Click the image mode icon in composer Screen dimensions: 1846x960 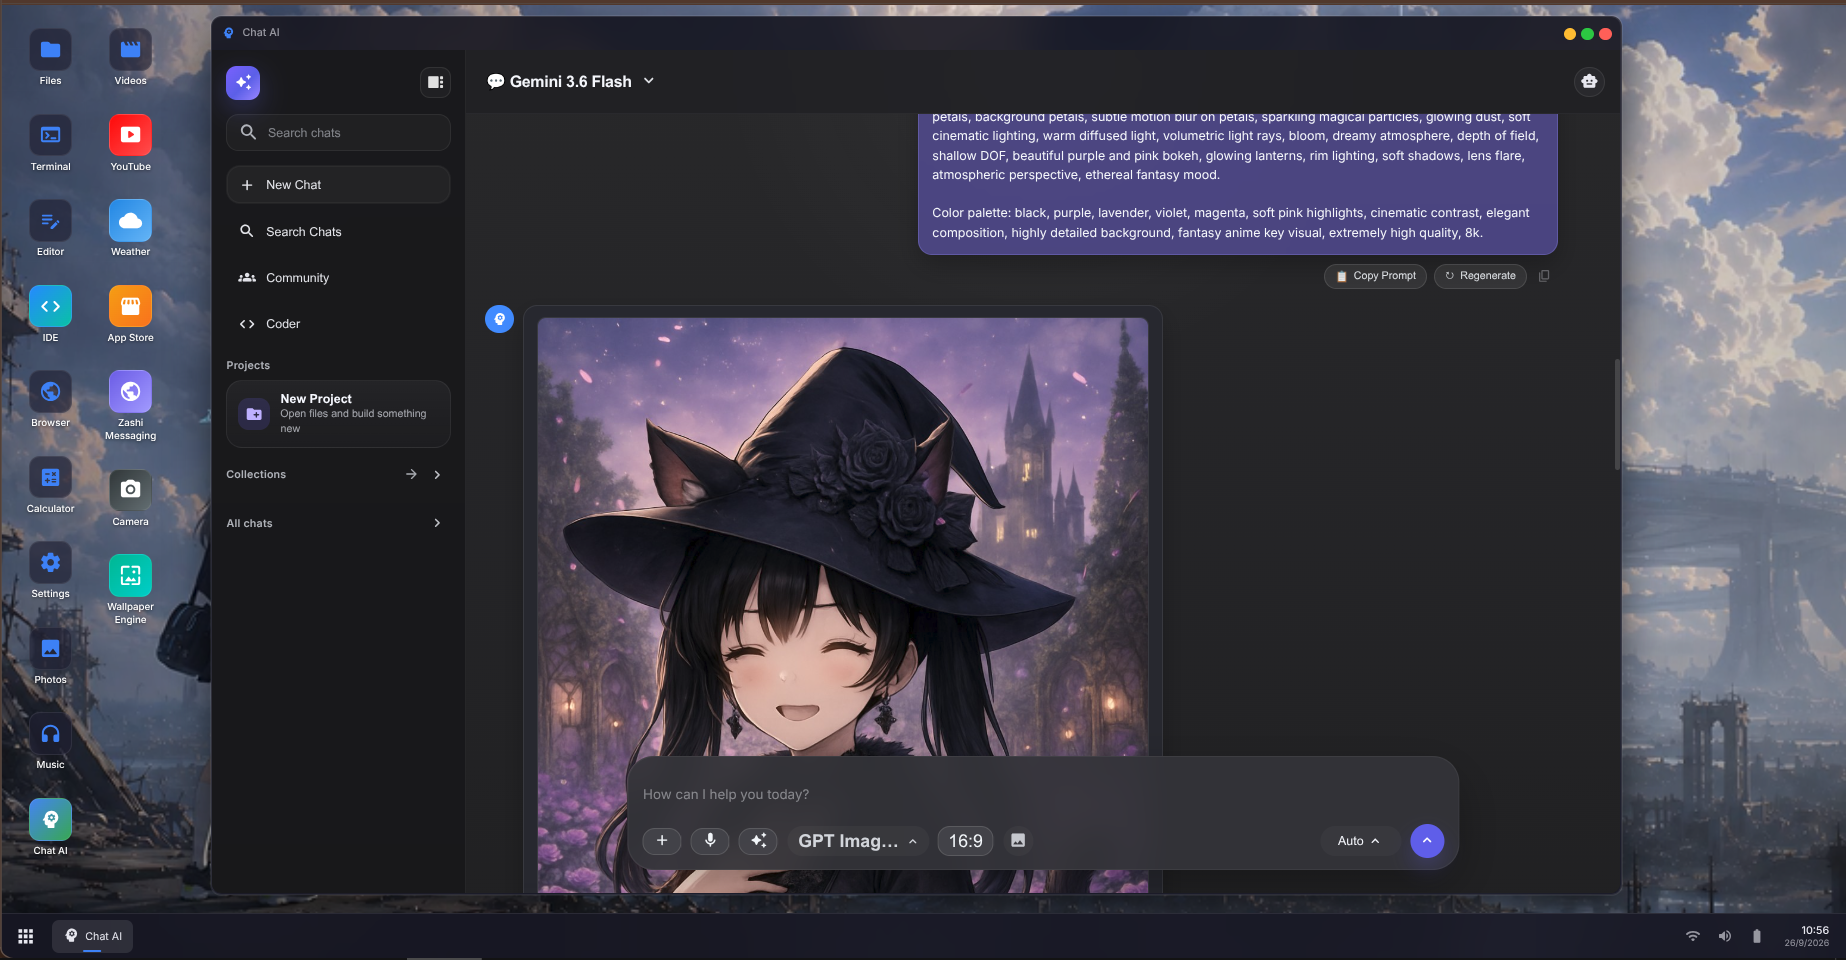1018,841
